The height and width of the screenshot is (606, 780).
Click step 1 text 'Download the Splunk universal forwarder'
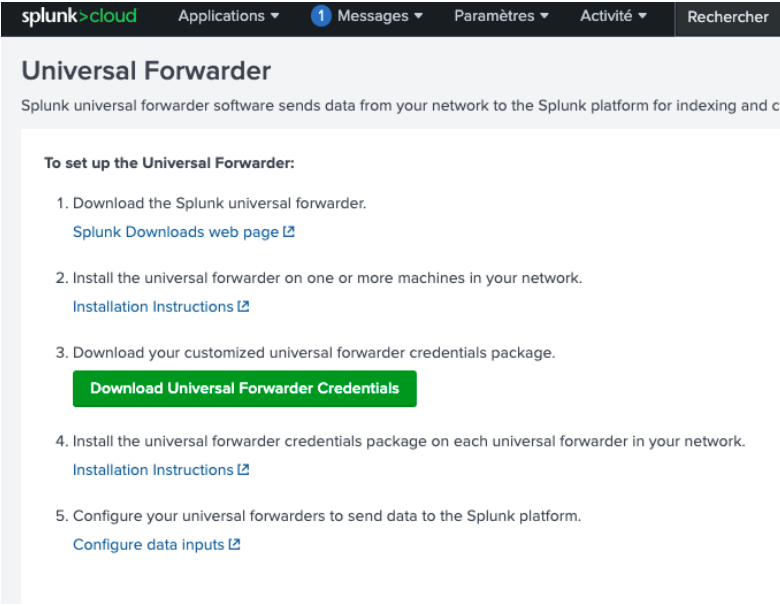click(x=220, y=203)
